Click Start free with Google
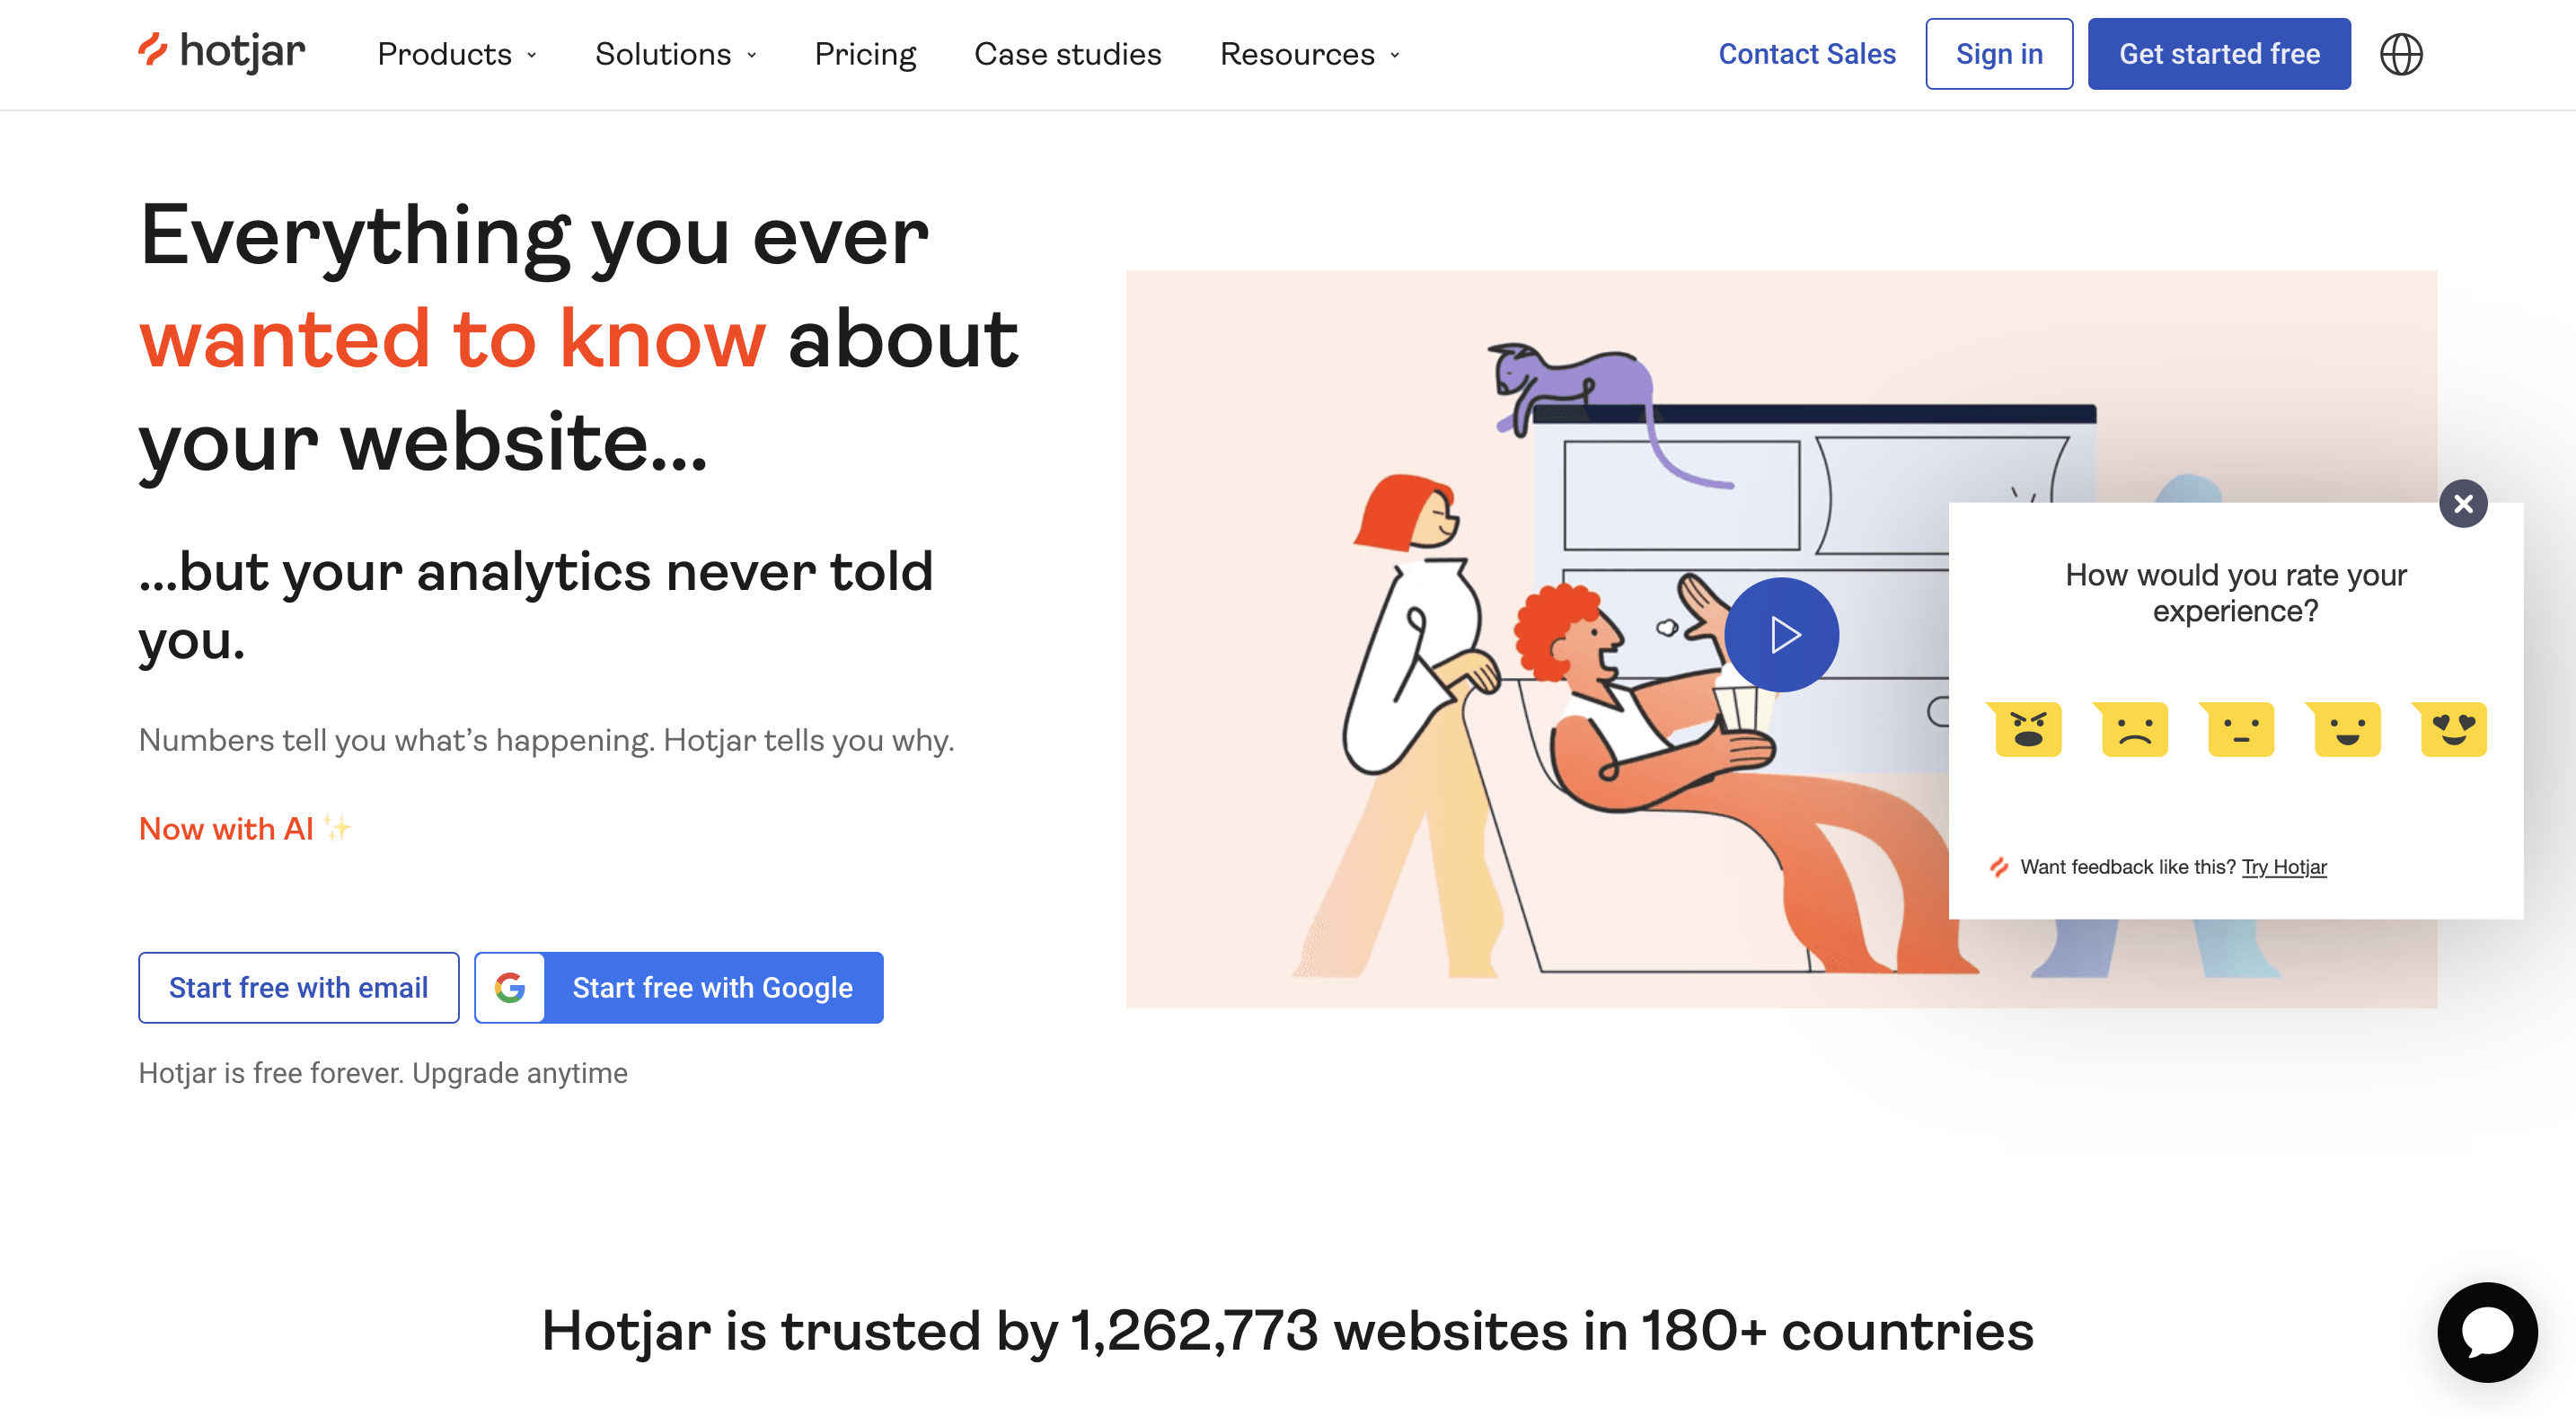The image size is (2576, 1417). coord(678,987)
